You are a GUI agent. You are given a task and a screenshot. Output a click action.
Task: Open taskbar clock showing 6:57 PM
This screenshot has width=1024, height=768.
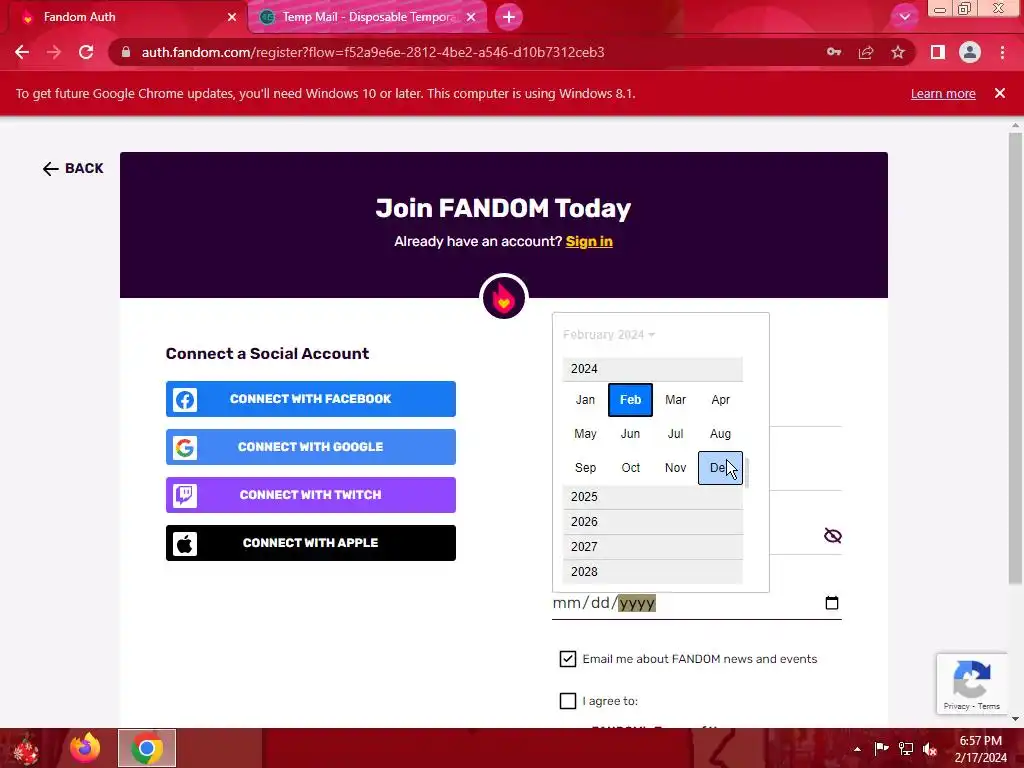tap(980, 749)
